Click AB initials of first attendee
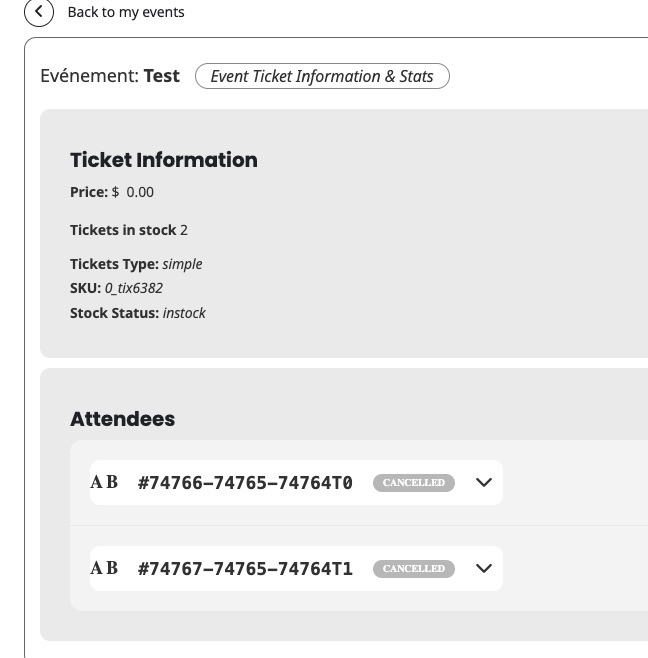 tap(104, 482)
